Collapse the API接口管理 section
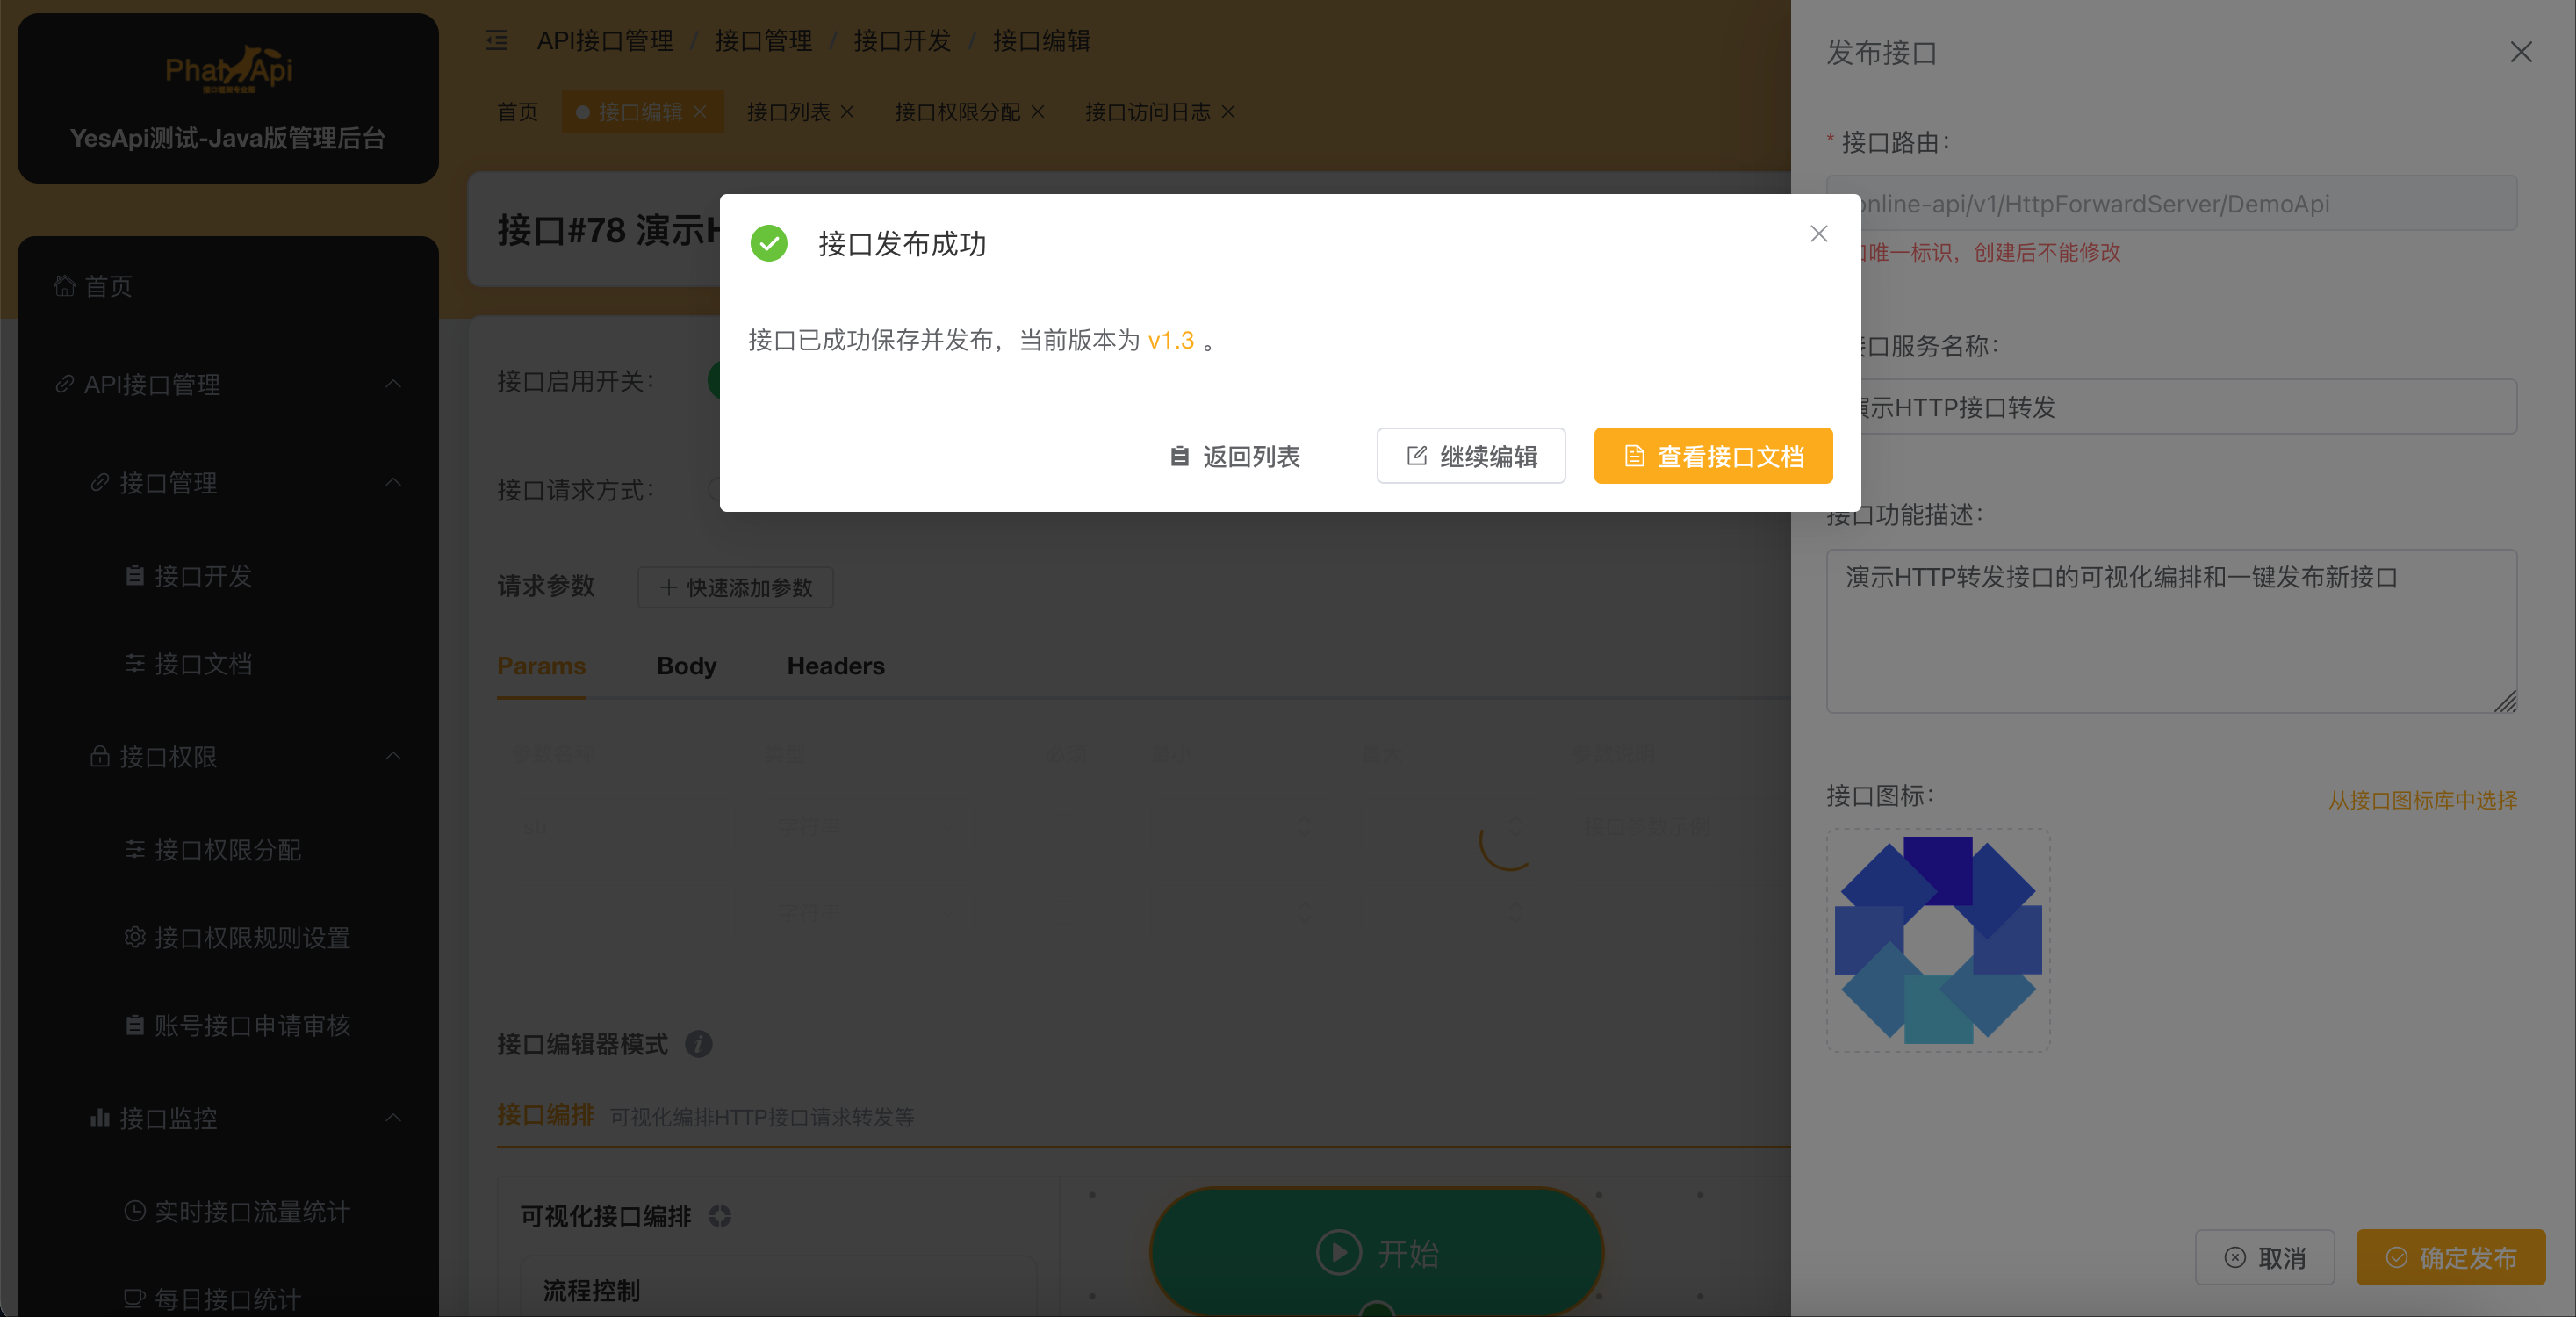 coord(394,385)
